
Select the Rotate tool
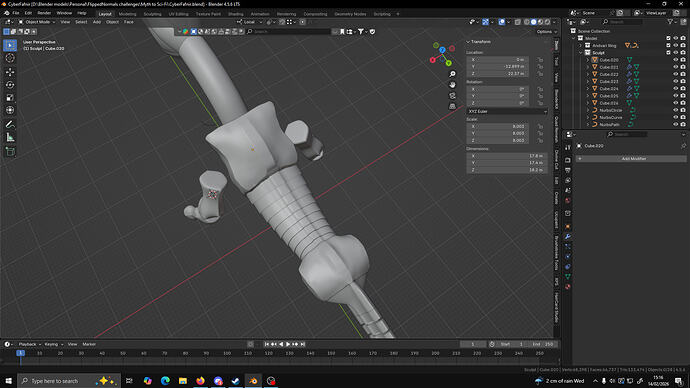[x=10, y=84]
